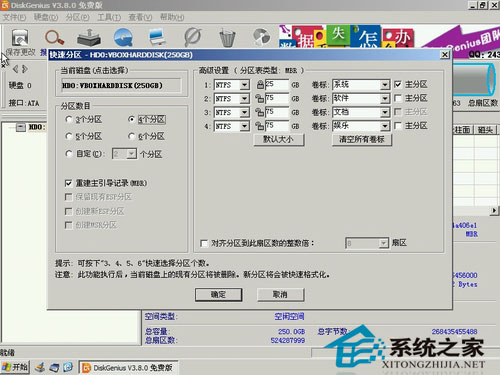This screenshot has height=375, width=500.
Task: Click Clear All Labels (清空所有卷标) button
Action: [x=362, y=140]
